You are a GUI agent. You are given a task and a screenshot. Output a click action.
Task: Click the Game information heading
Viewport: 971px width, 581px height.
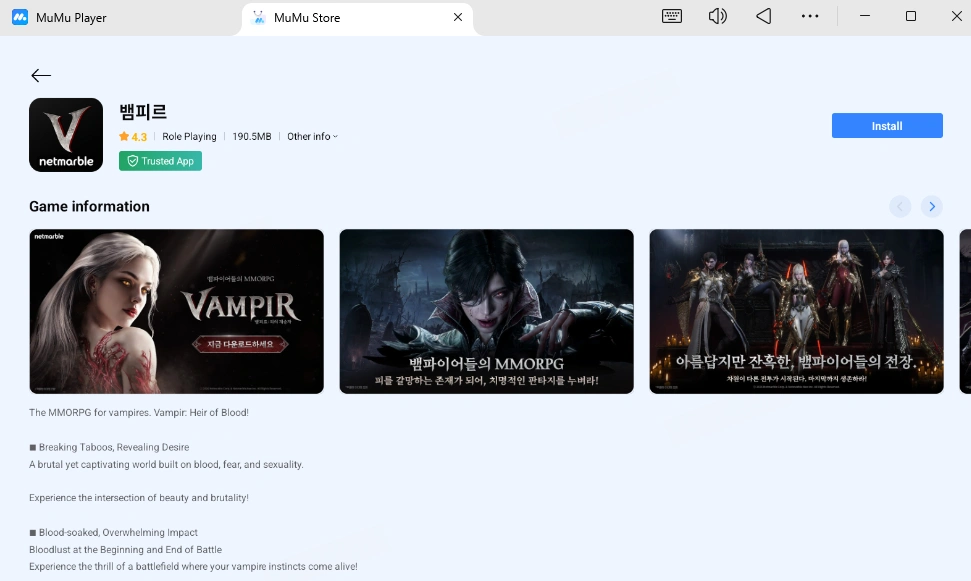coord(89,207)
